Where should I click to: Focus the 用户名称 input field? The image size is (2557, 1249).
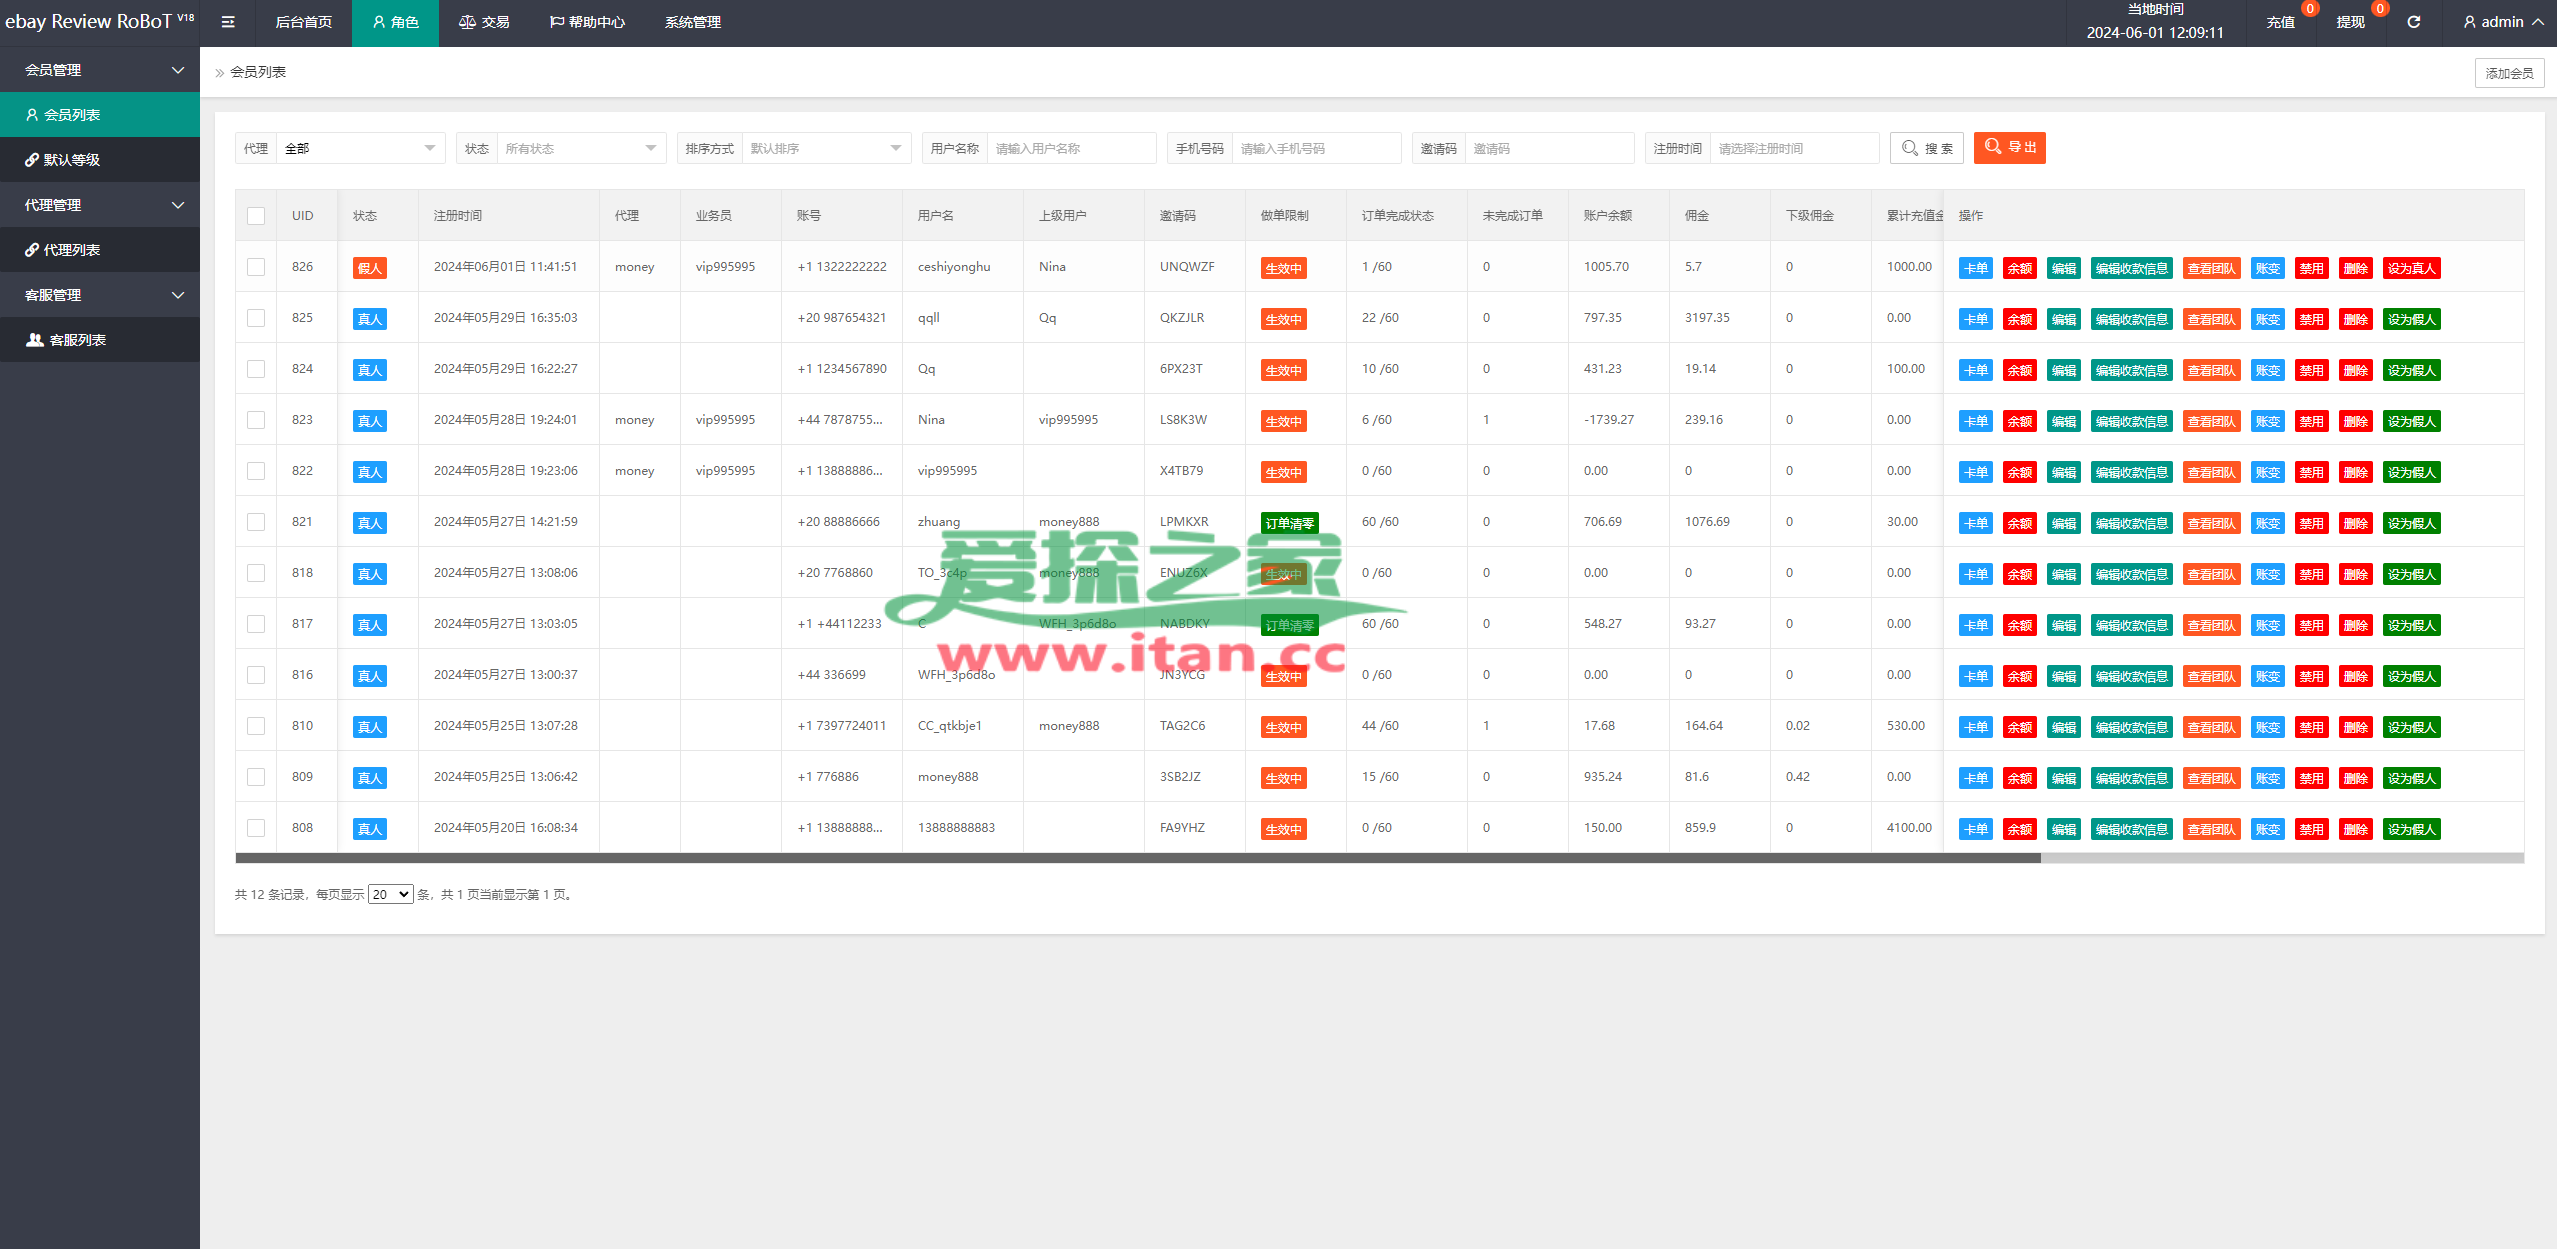[1071, 148]
